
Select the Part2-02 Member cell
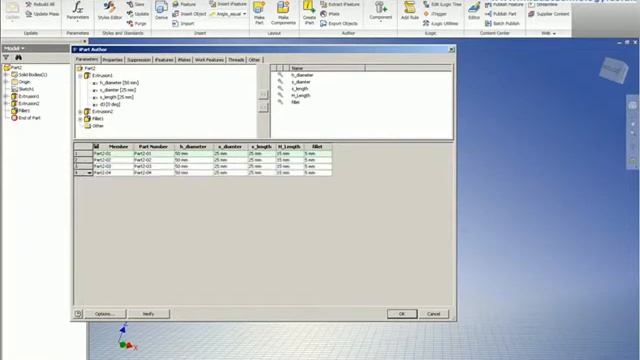coord(113,160)
